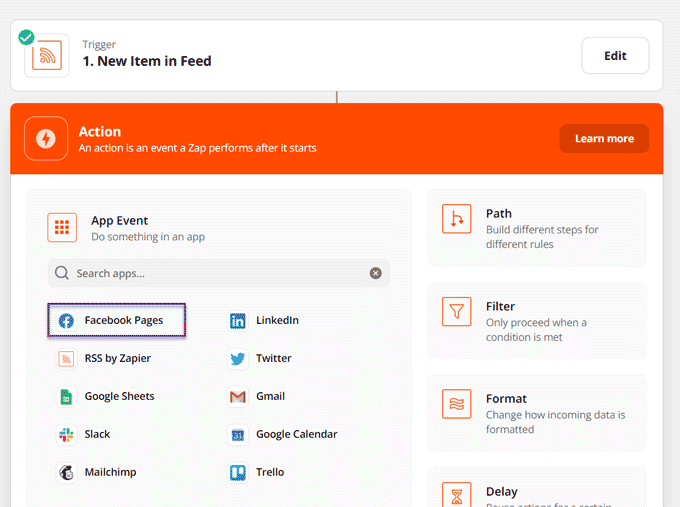Select the Format option title
This screenshot has width=680, height=507.
pos(506,399)
